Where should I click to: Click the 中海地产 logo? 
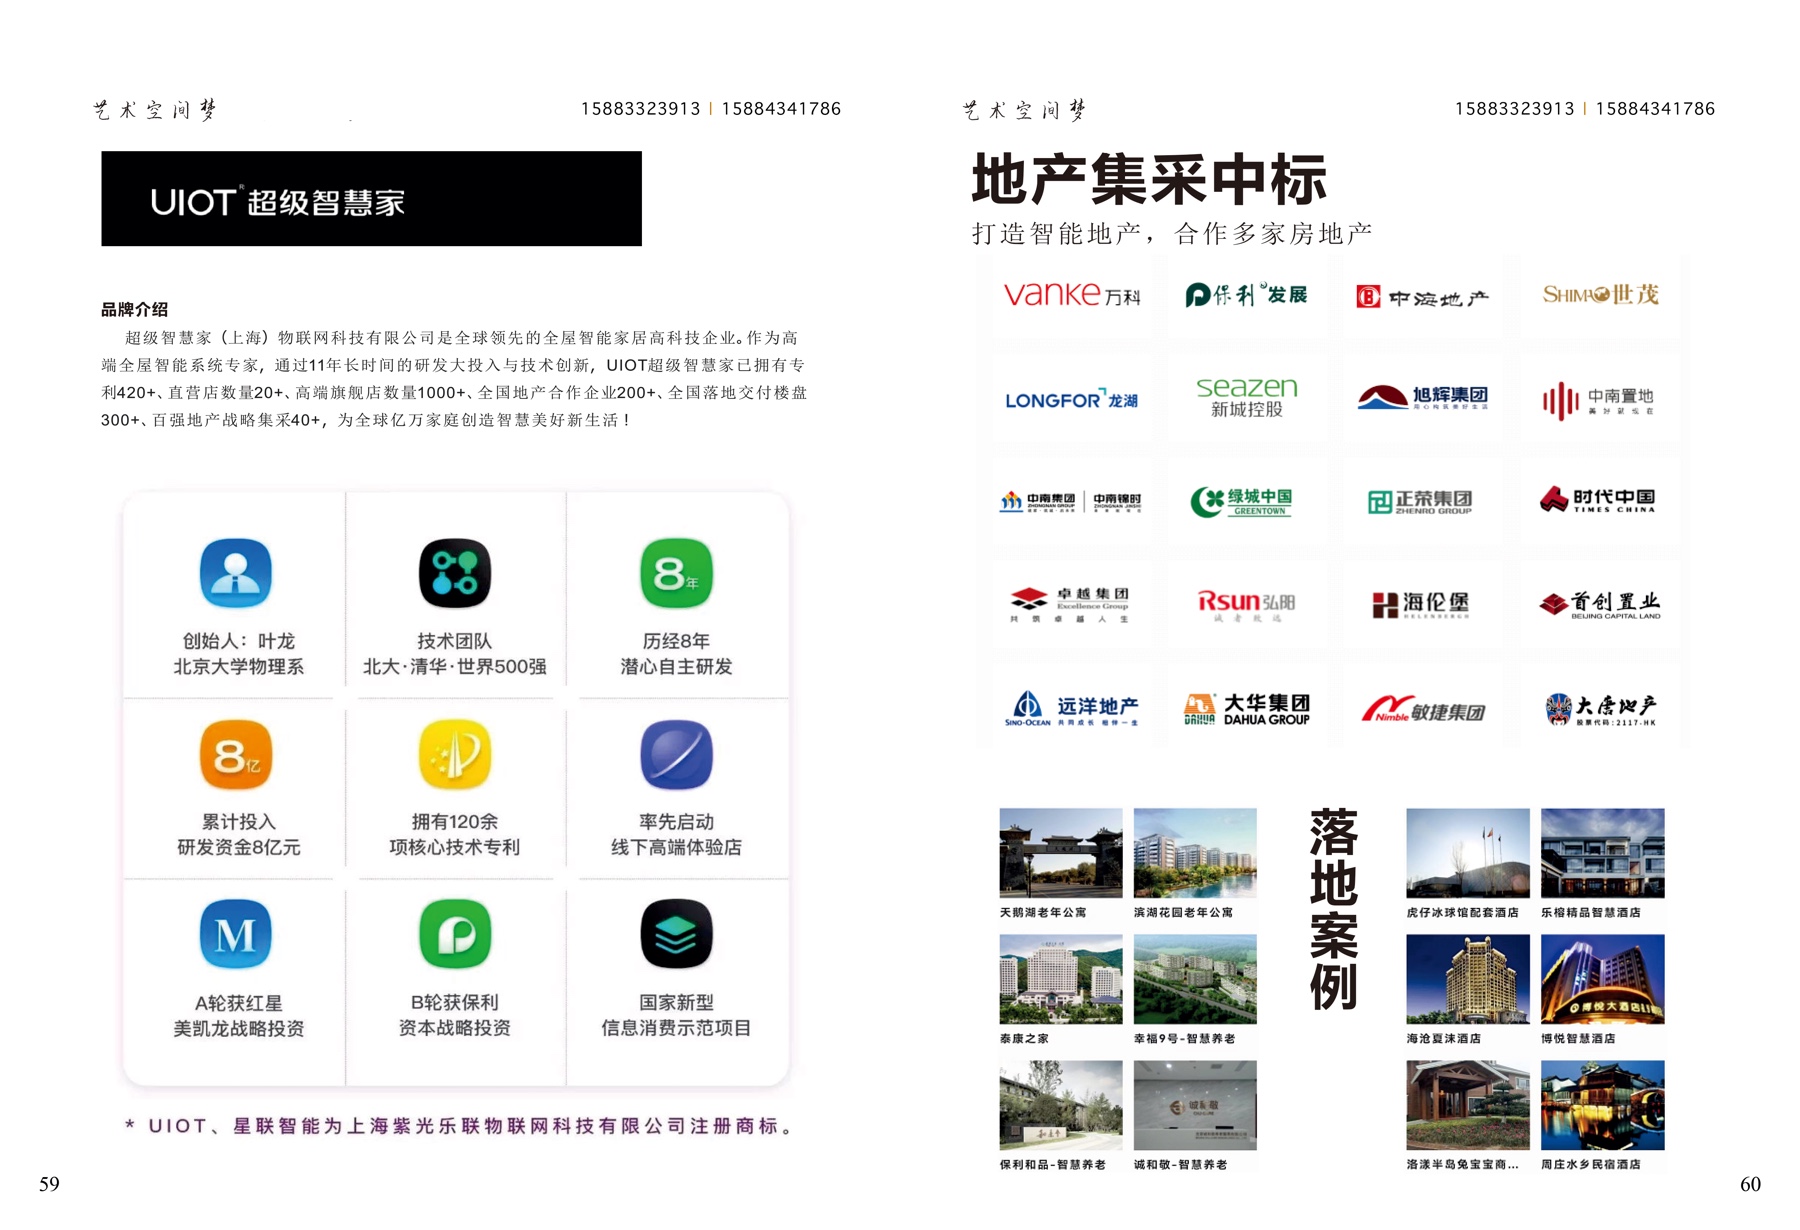coord(1421,297)
